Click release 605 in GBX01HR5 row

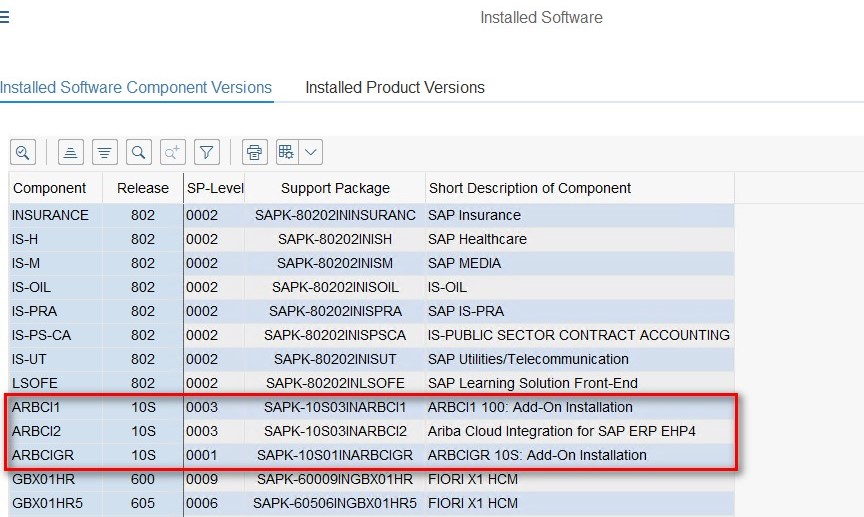(143, 503)
